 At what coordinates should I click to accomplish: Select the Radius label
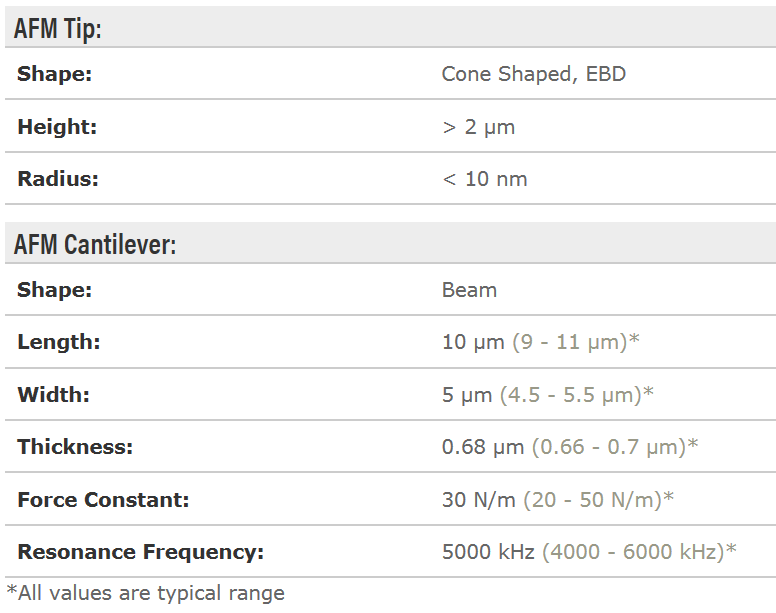tap(58, 180)
